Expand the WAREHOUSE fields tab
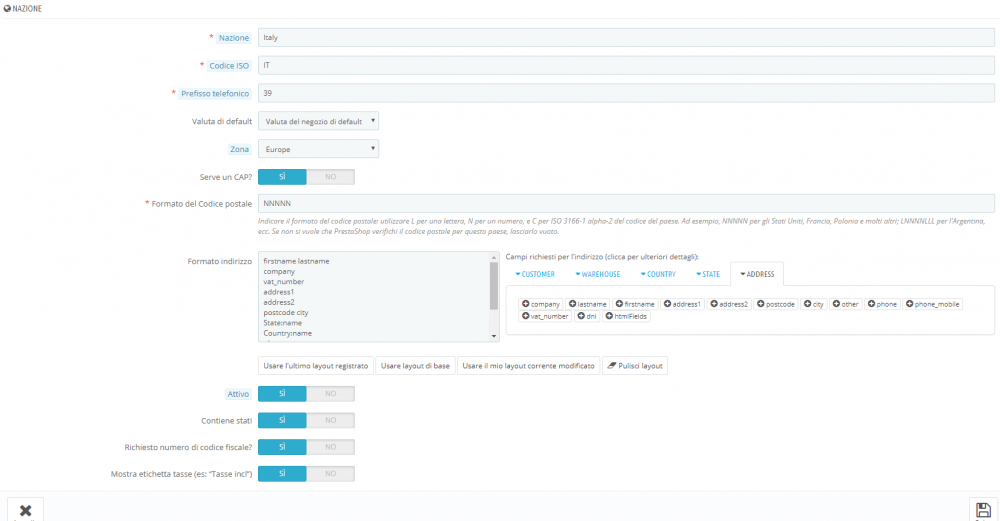 [598, 274]
